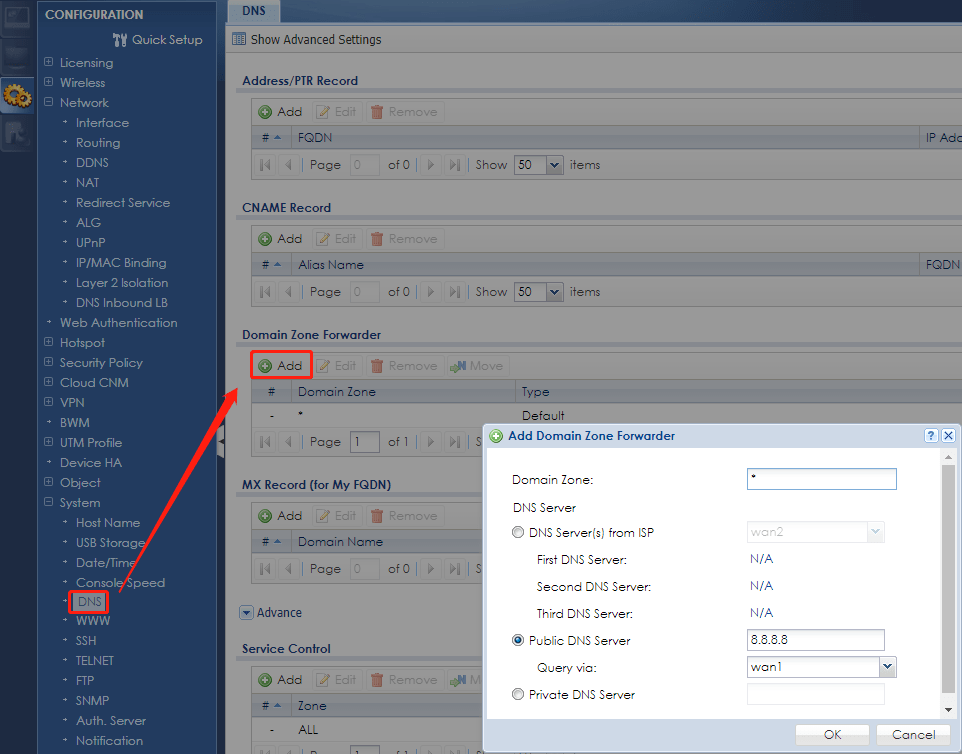
Task: Open the WWW menu item
Action: coord(93,621)
